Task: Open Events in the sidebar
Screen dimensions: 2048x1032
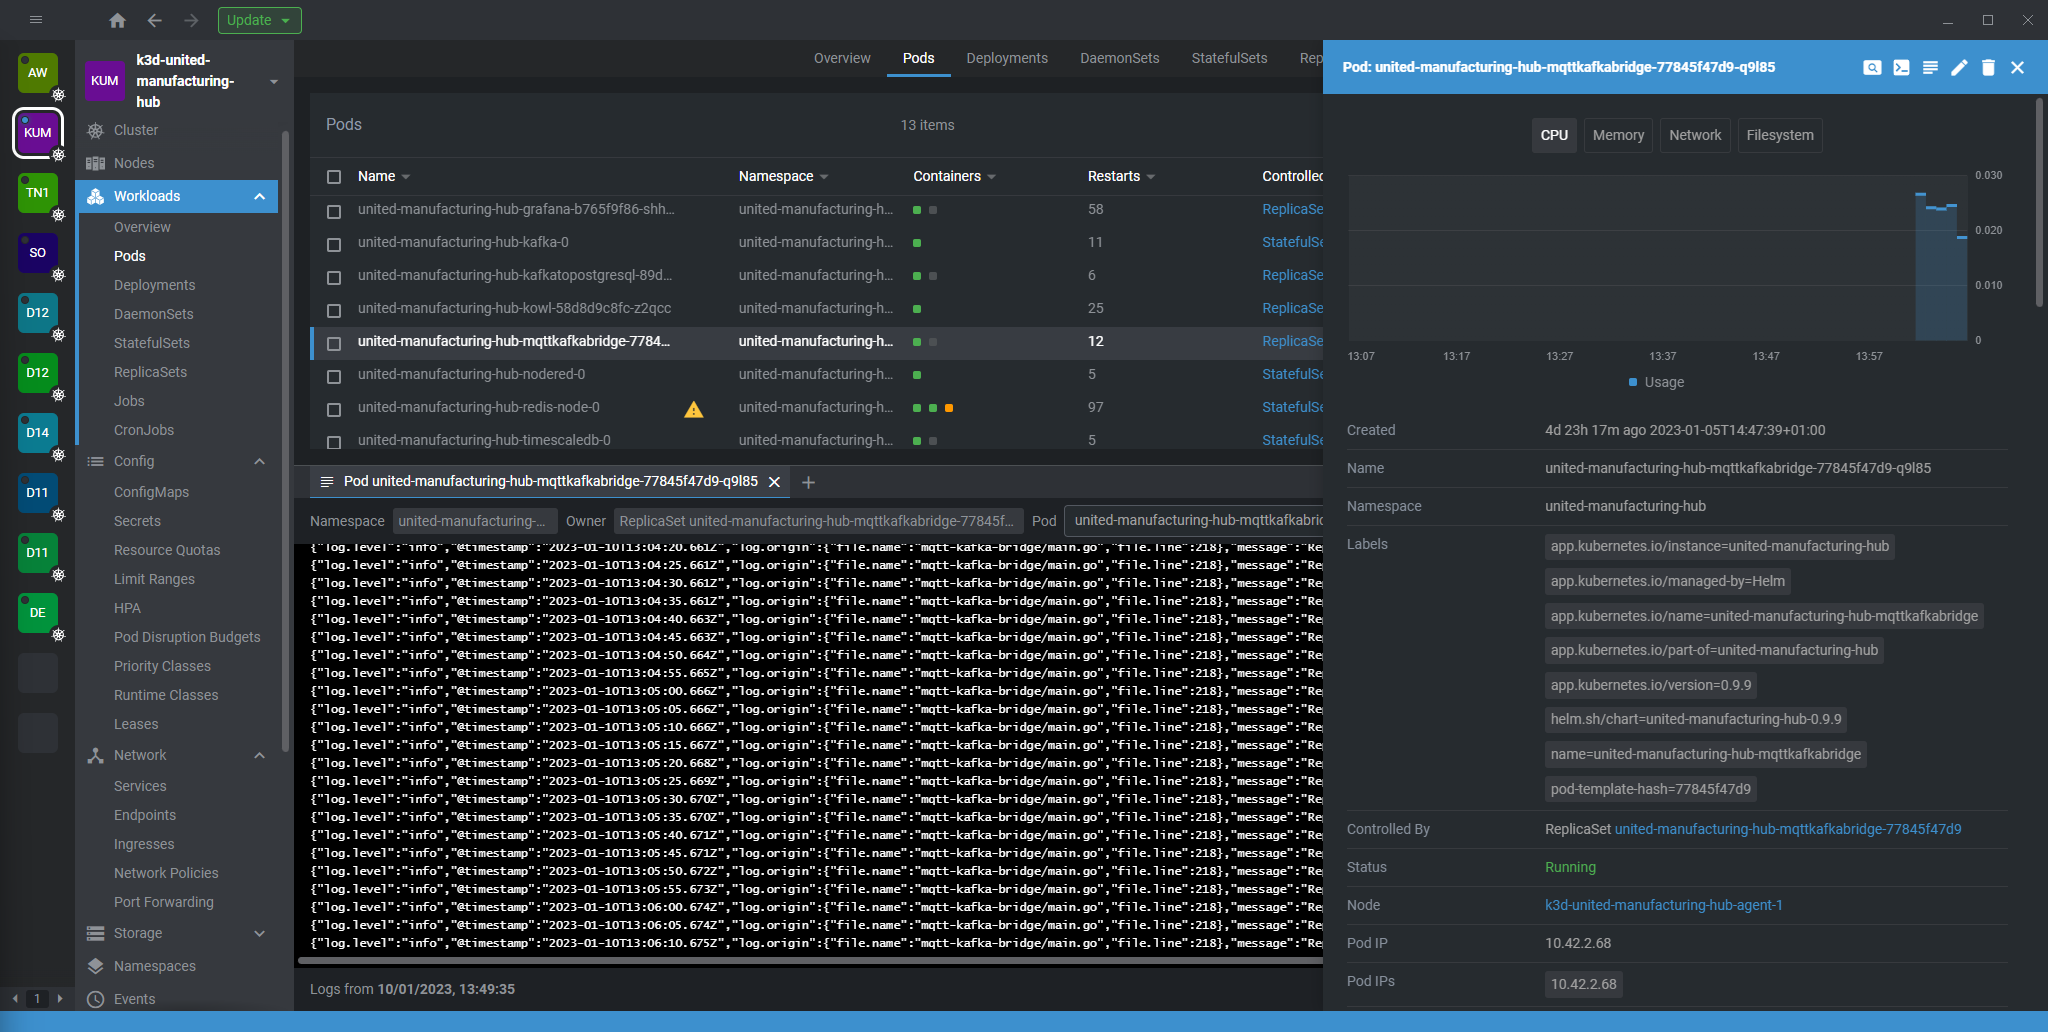Action: (x=134, y=999)
